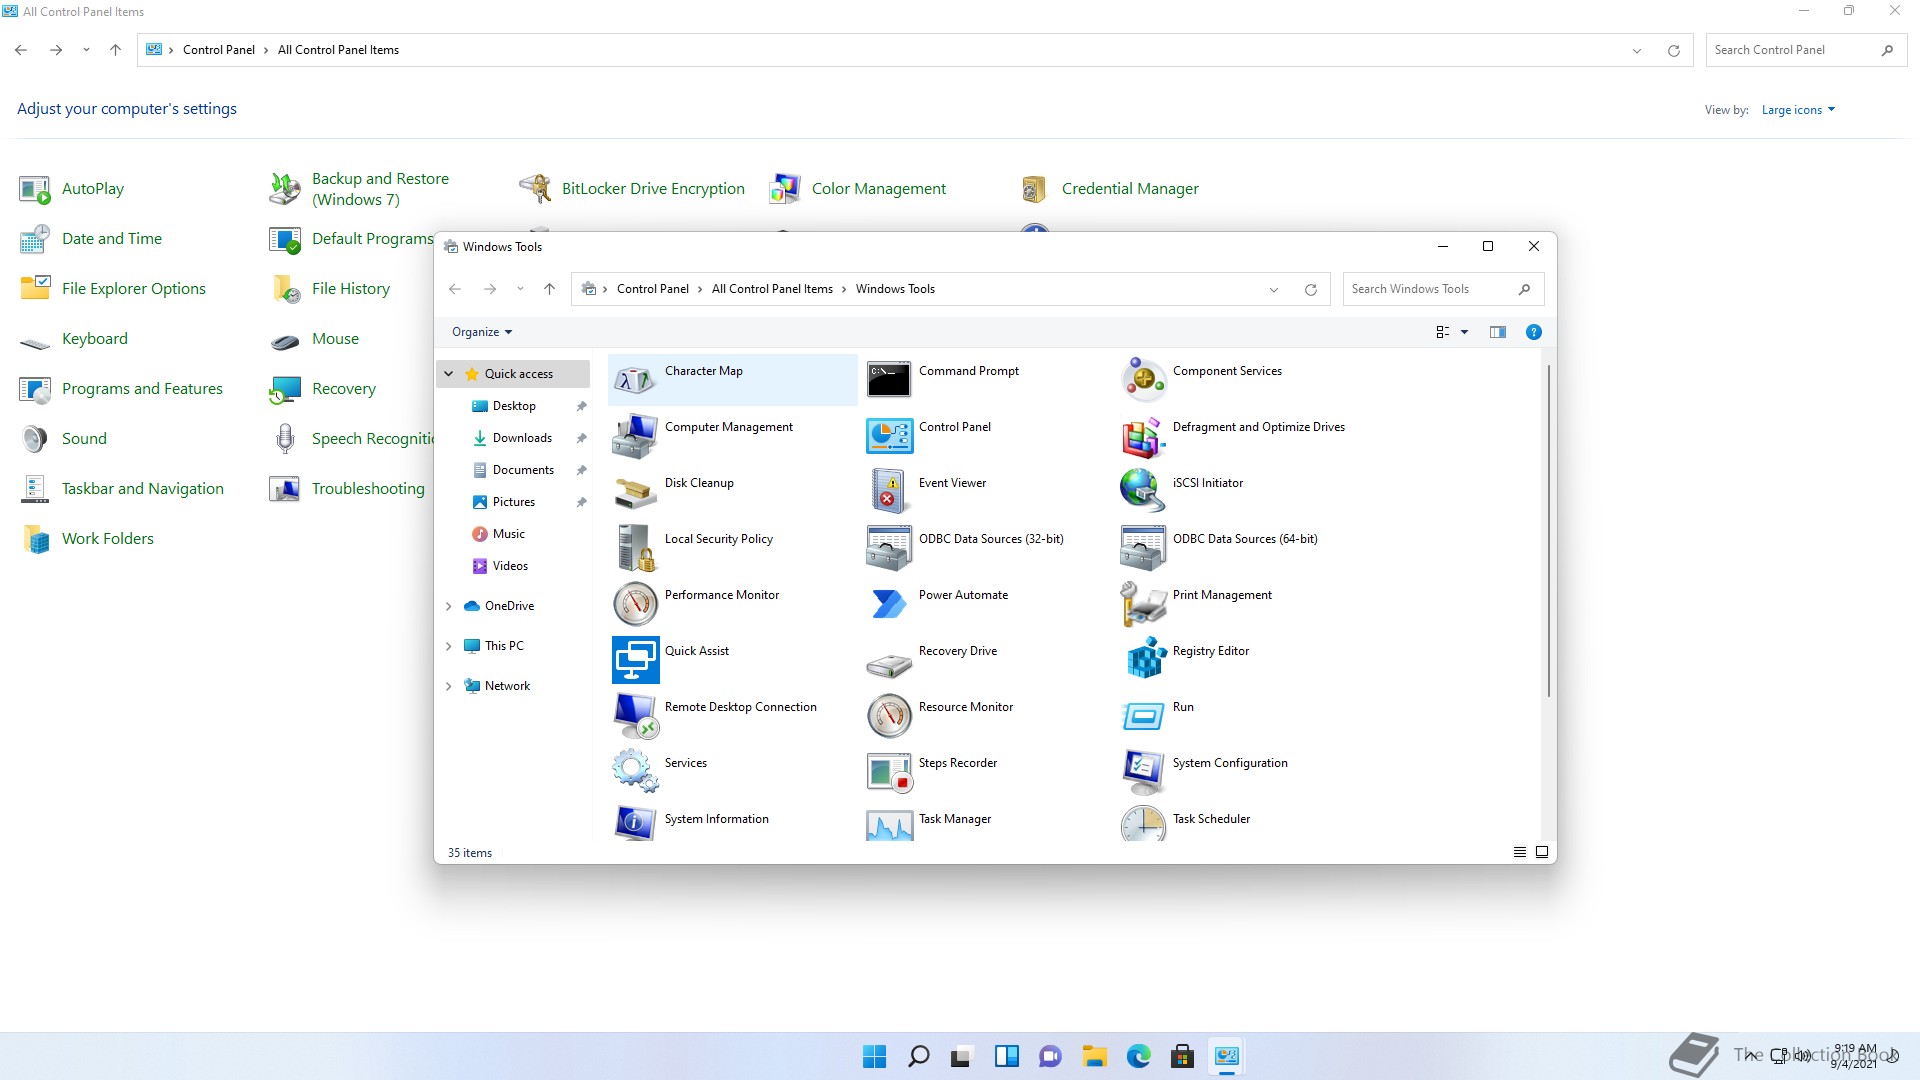The image size is (1920, 1080).
Task: Open AutoPlay settings link
Action: point(92,189)
